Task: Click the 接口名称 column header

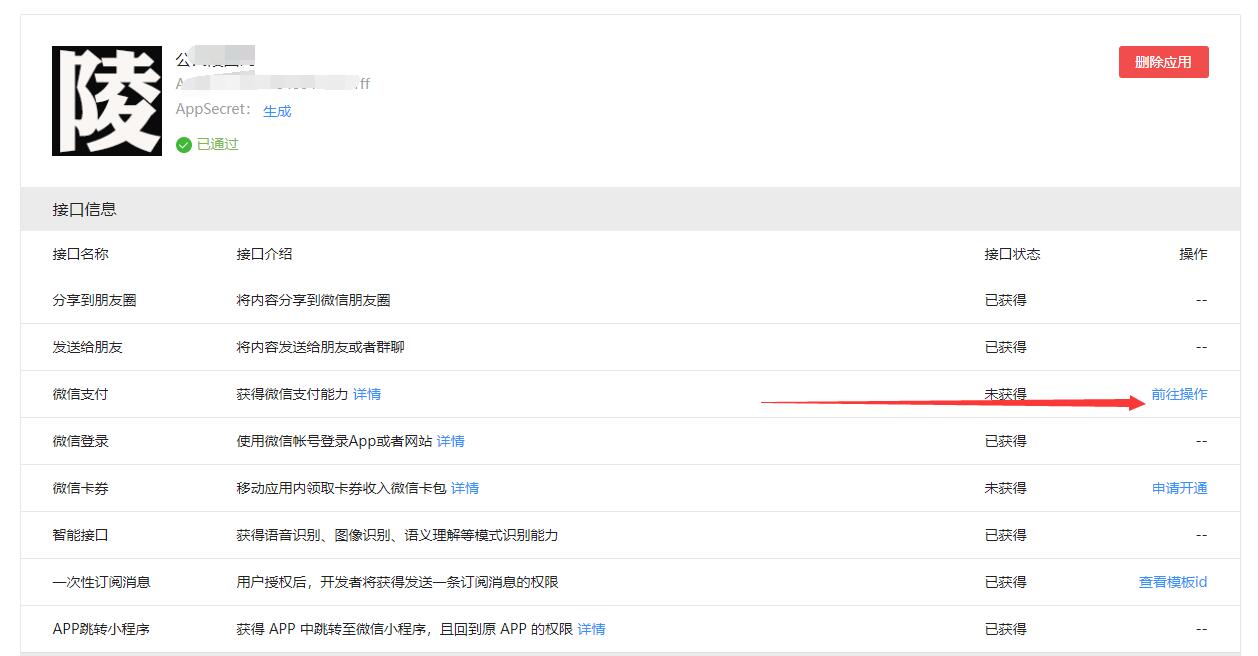Action: pos(81,254)
